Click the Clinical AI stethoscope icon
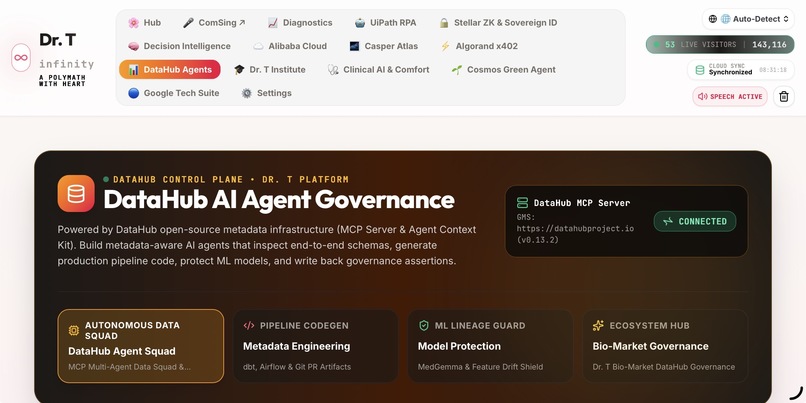The image size is (806, 403). (333, 69)
